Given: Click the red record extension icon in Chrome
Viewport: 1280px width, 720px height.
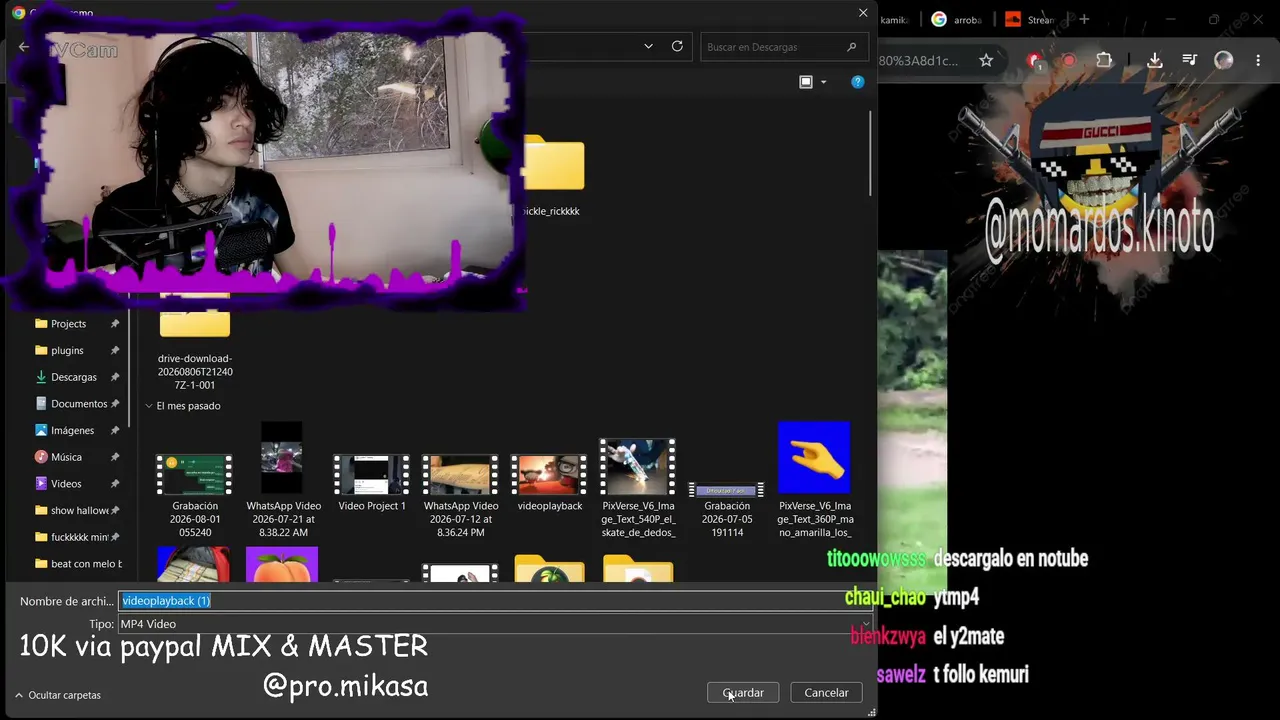Looking at the screenshot, I should tap(1069, 60).
